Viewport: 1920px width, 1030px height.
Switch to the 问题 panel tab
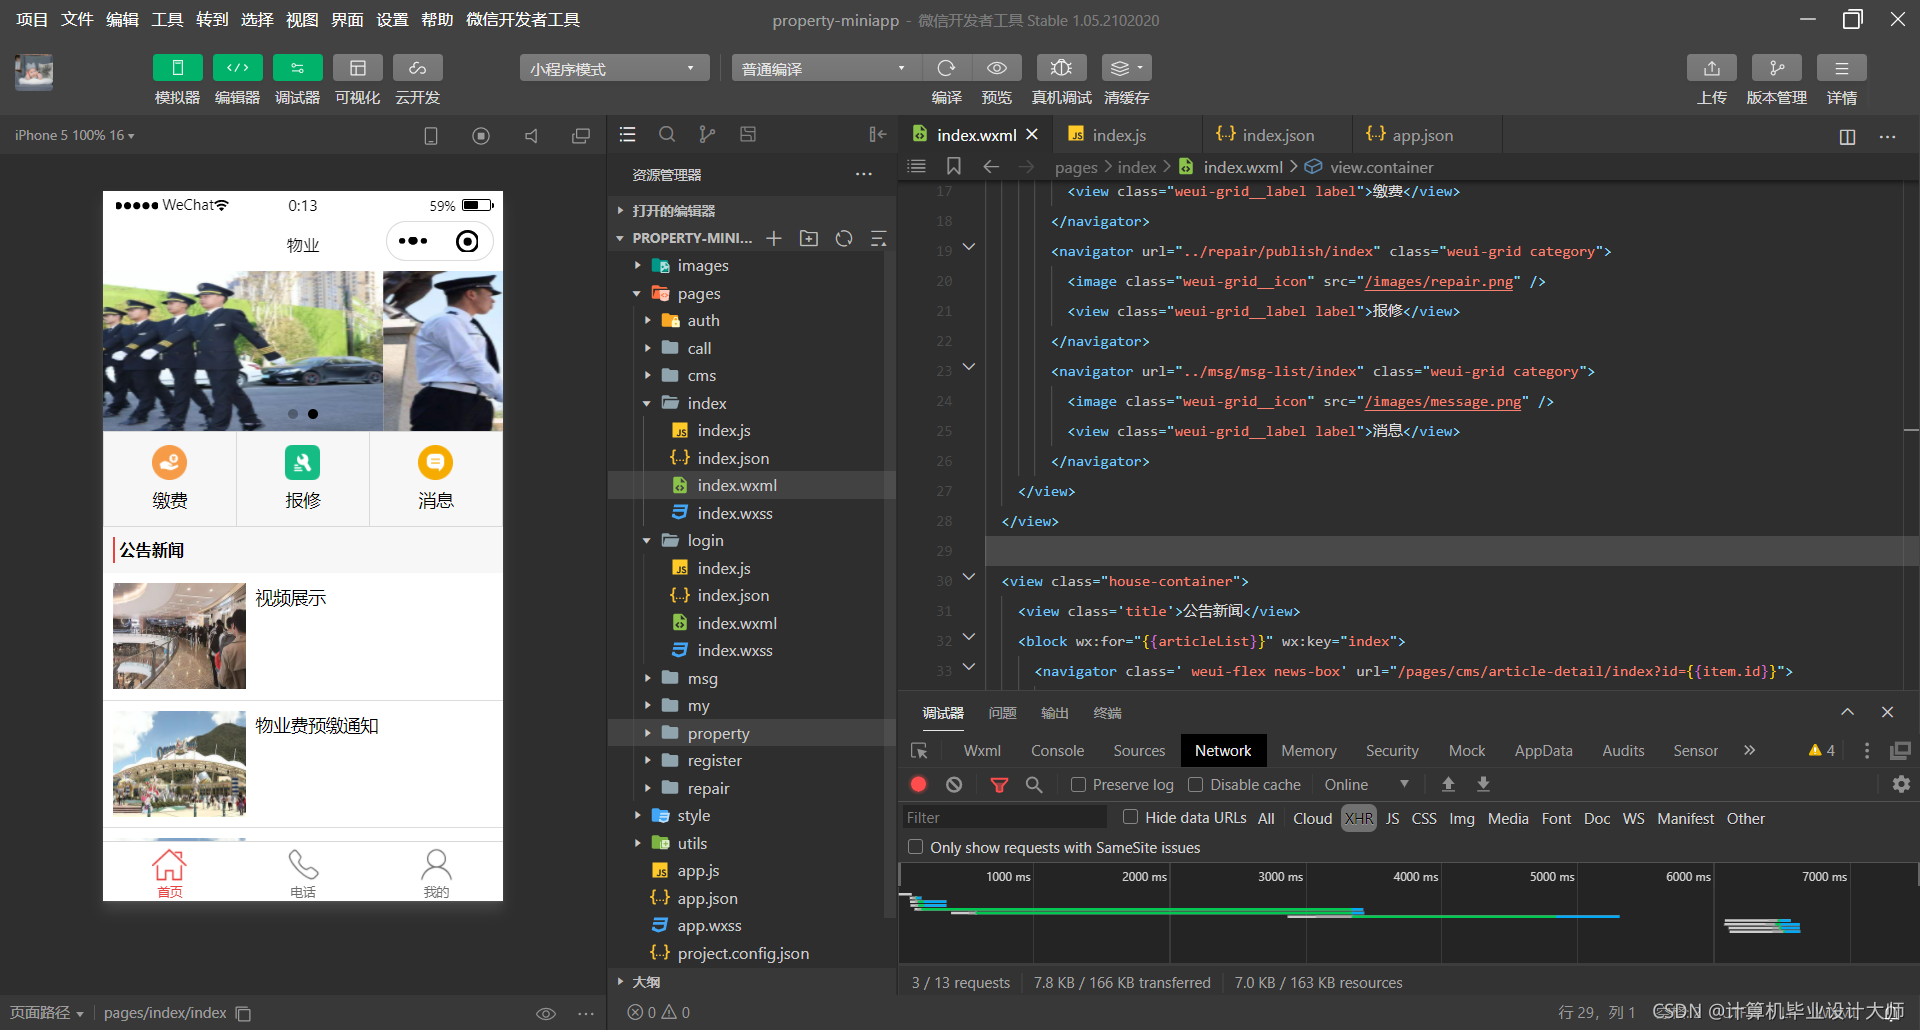pos(1002,713)
